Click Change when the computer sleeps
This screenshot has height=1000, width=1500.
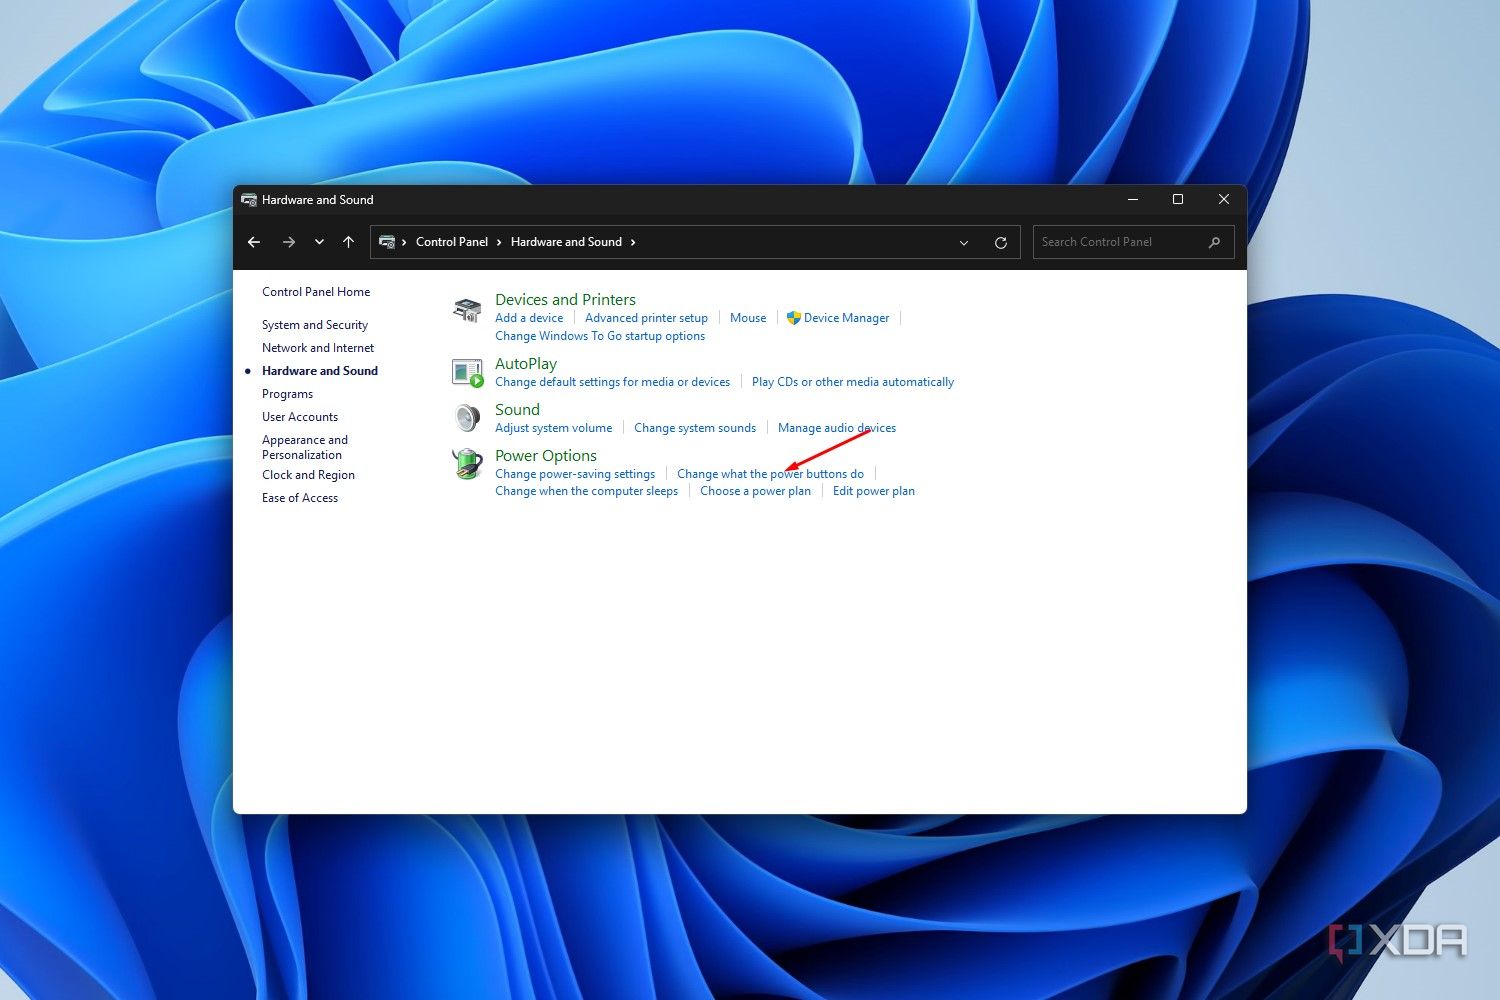[x=586, y=490]
